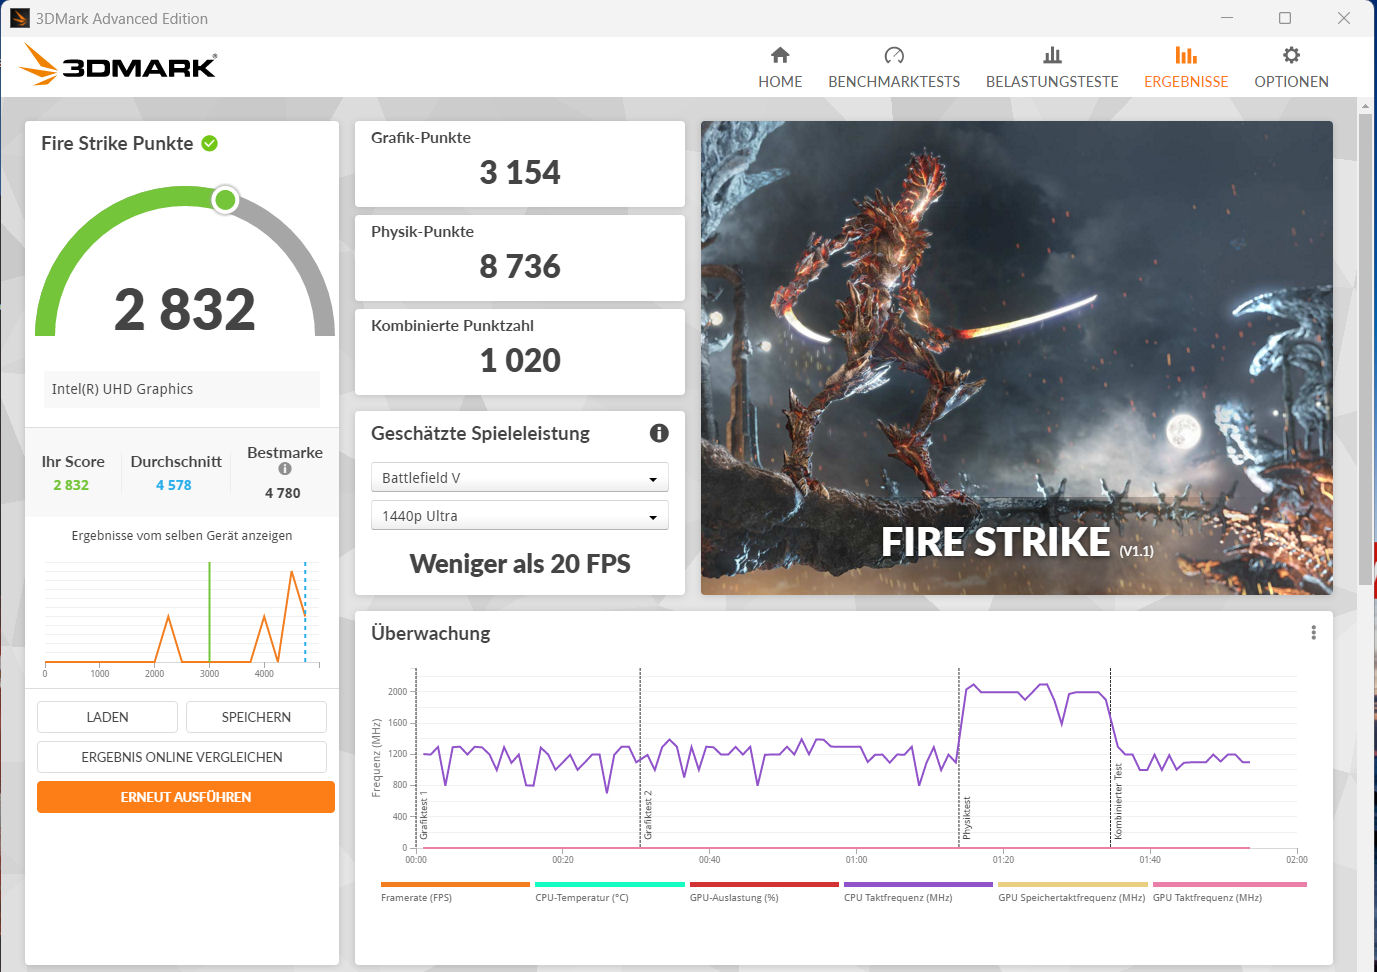Minimize the 3DMark window
The image size is (1377, 972).
[1227, 18]
